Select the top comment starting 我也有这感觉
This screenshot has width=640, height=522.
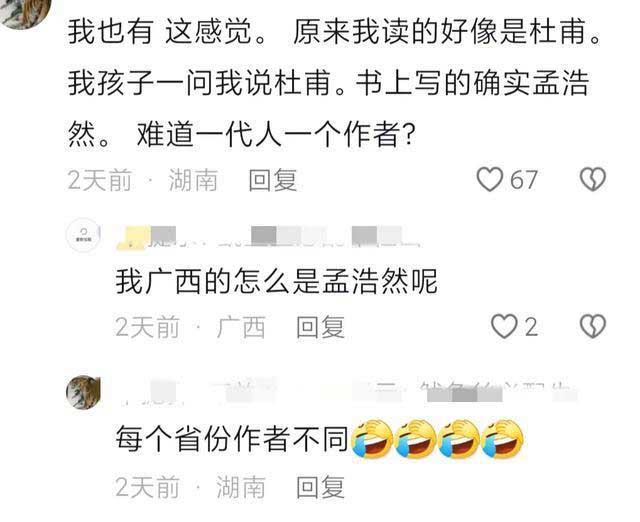pyautogui.click(x=334, y=83)
